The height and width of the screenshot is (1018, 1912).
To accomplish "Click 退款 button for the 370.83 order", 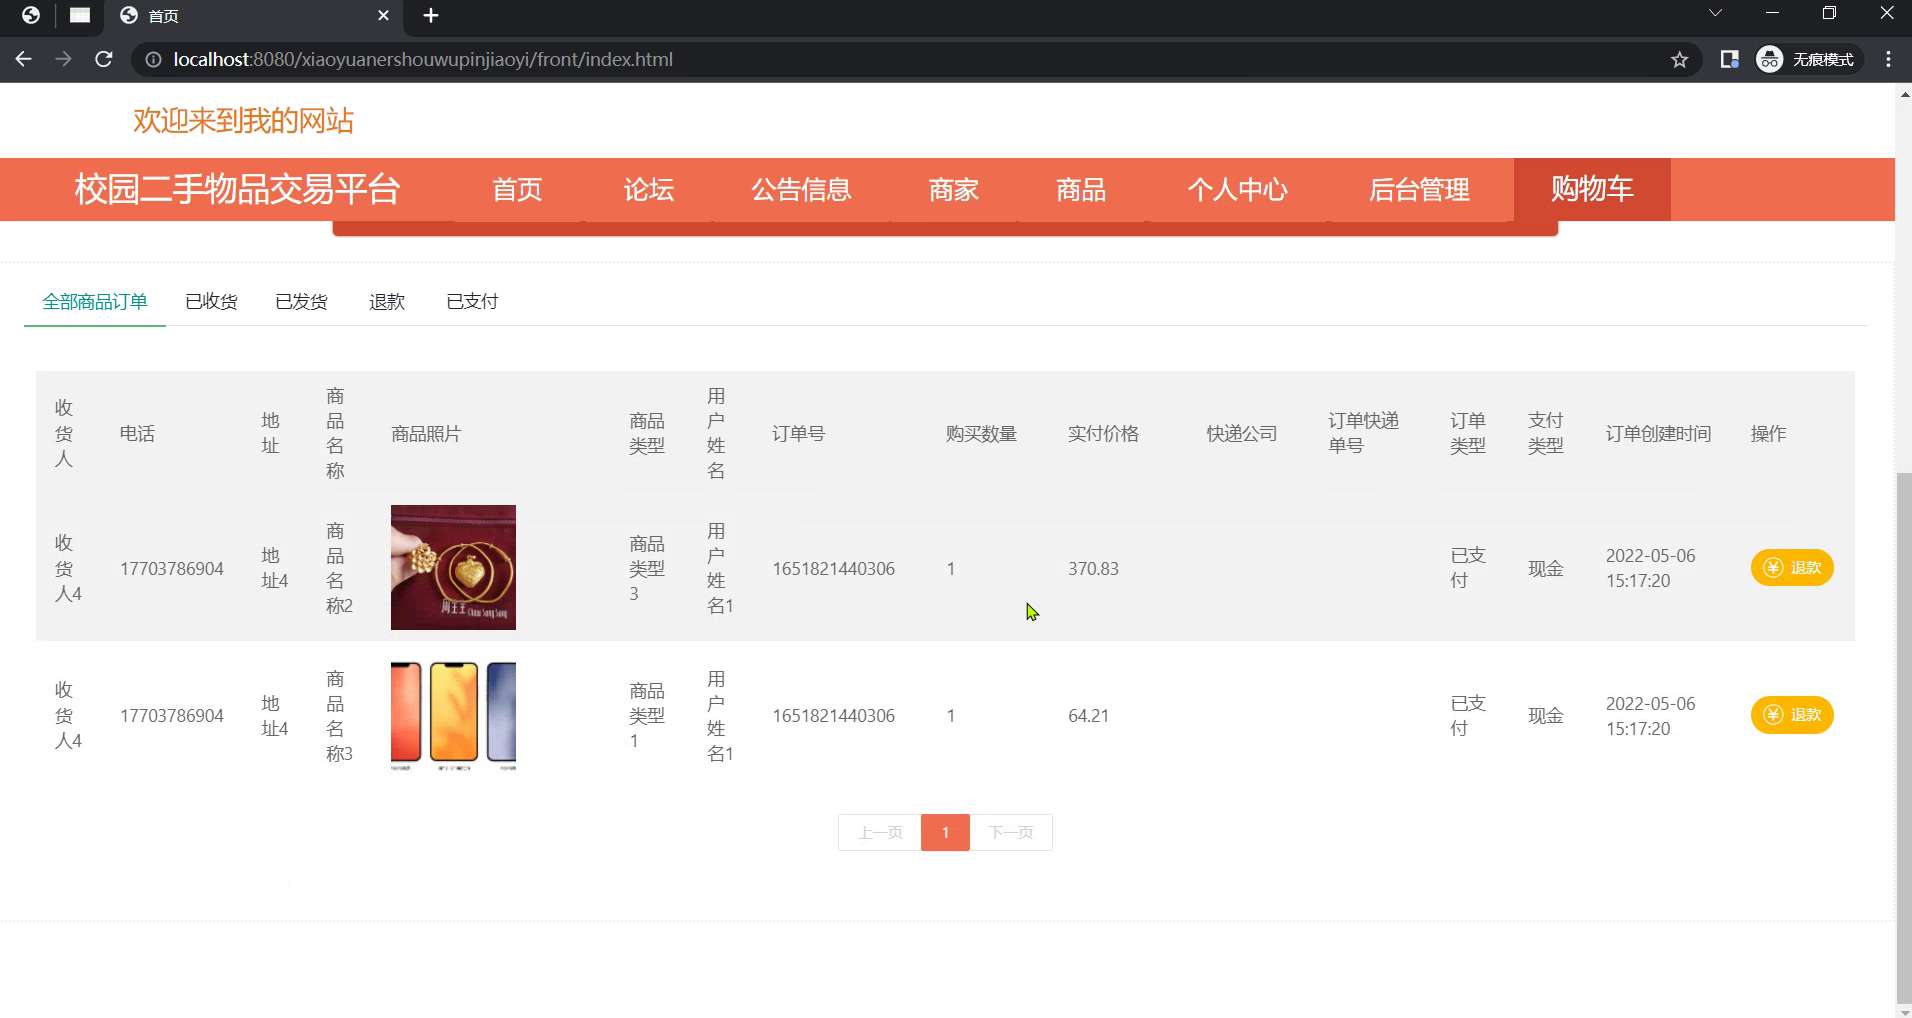I will coord(1791,568).
